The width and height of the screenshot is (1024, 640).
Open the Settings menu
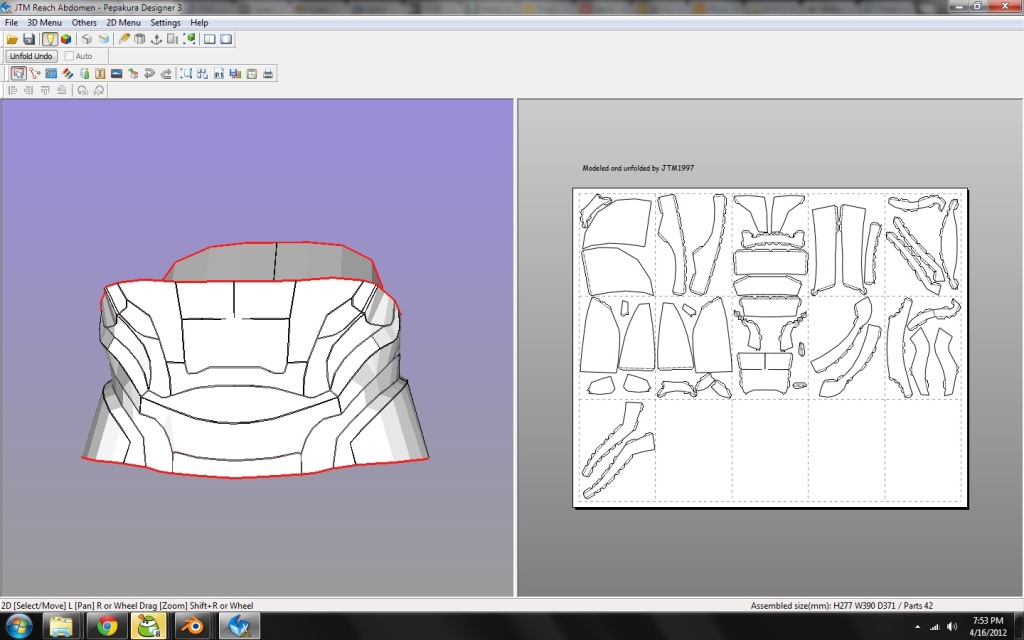click(x=166, y=22)
